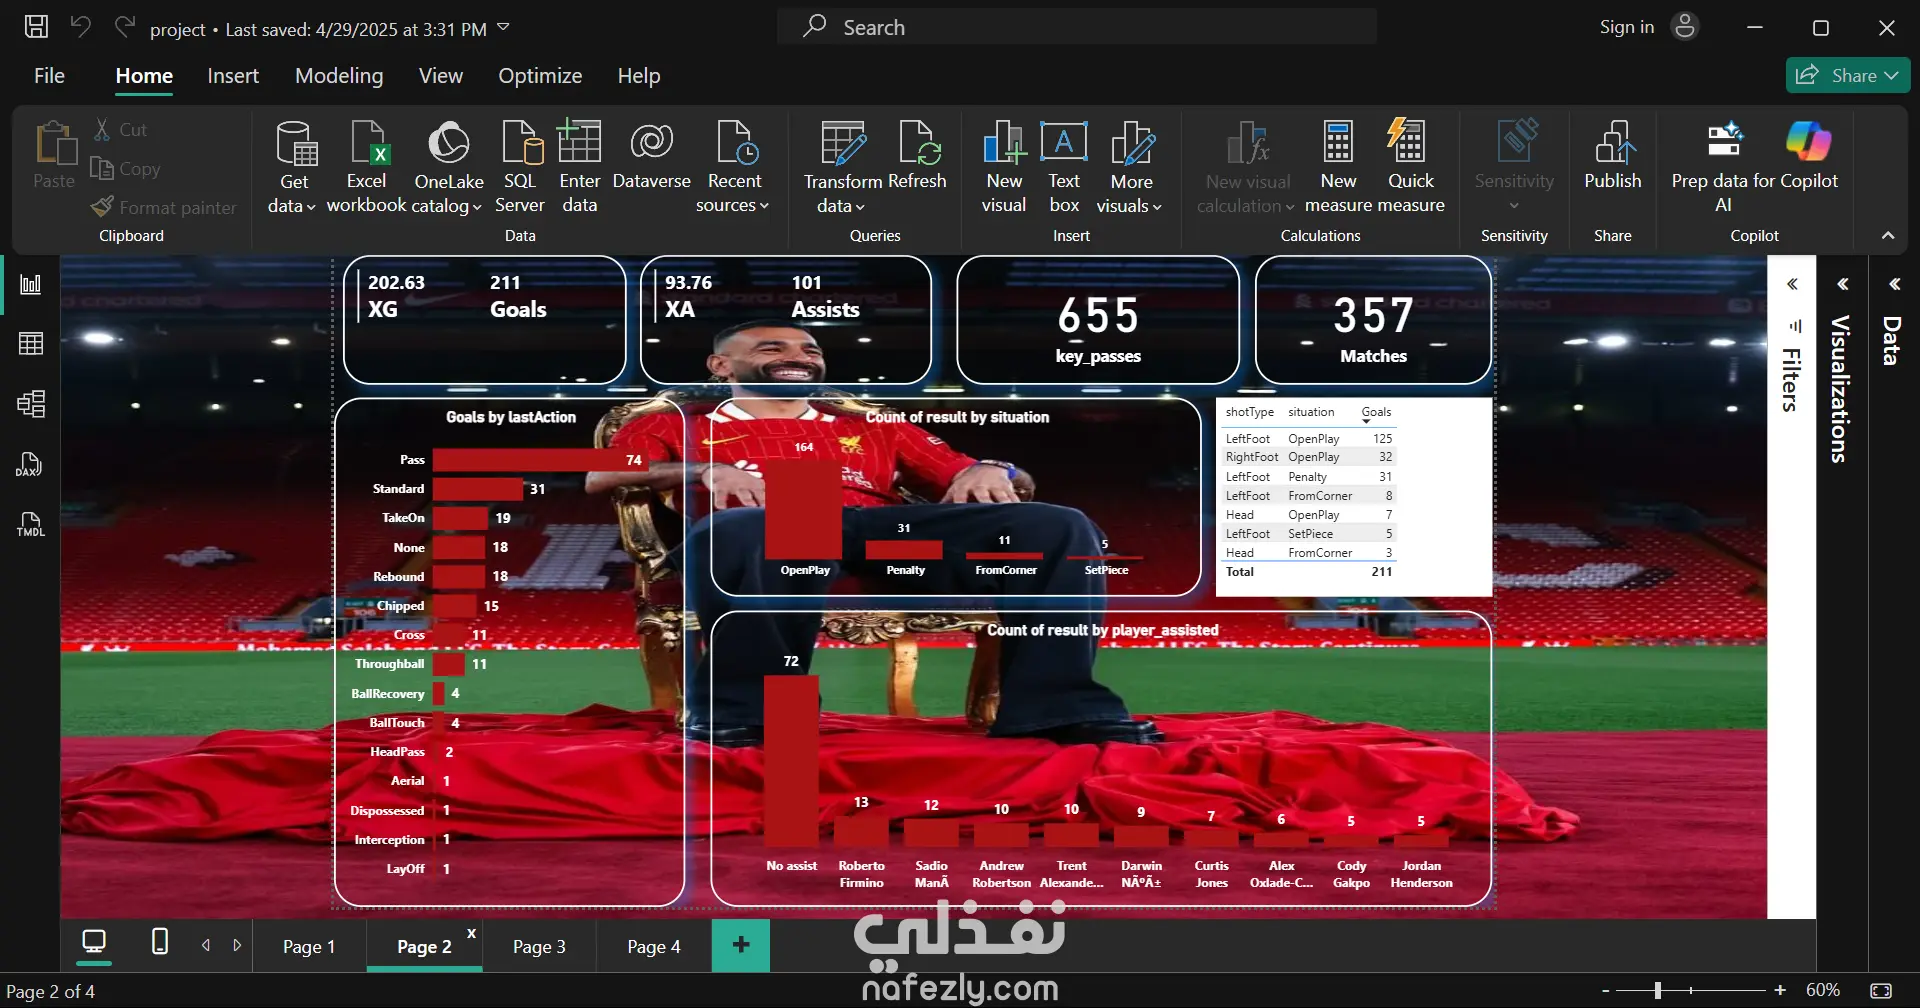Go to Page 3
1920x1008 pixels.
coord(539,947)
